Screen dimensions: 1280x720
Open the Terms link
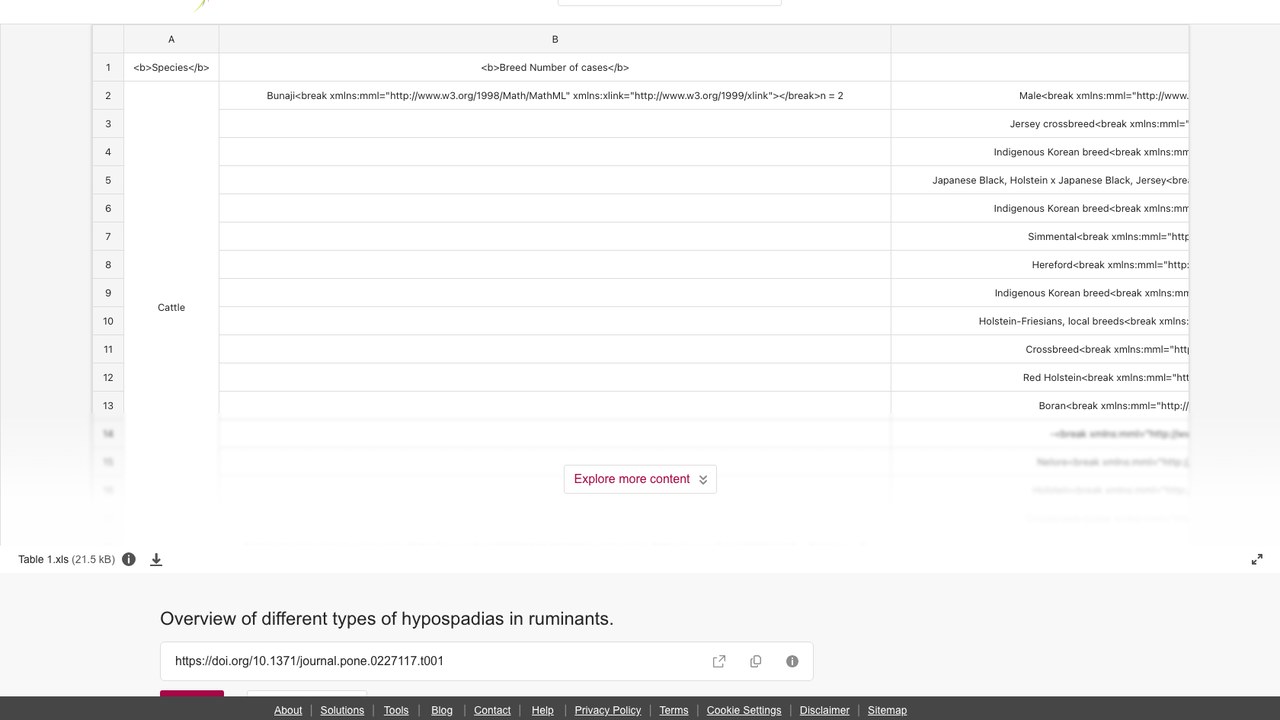(674, 710)
